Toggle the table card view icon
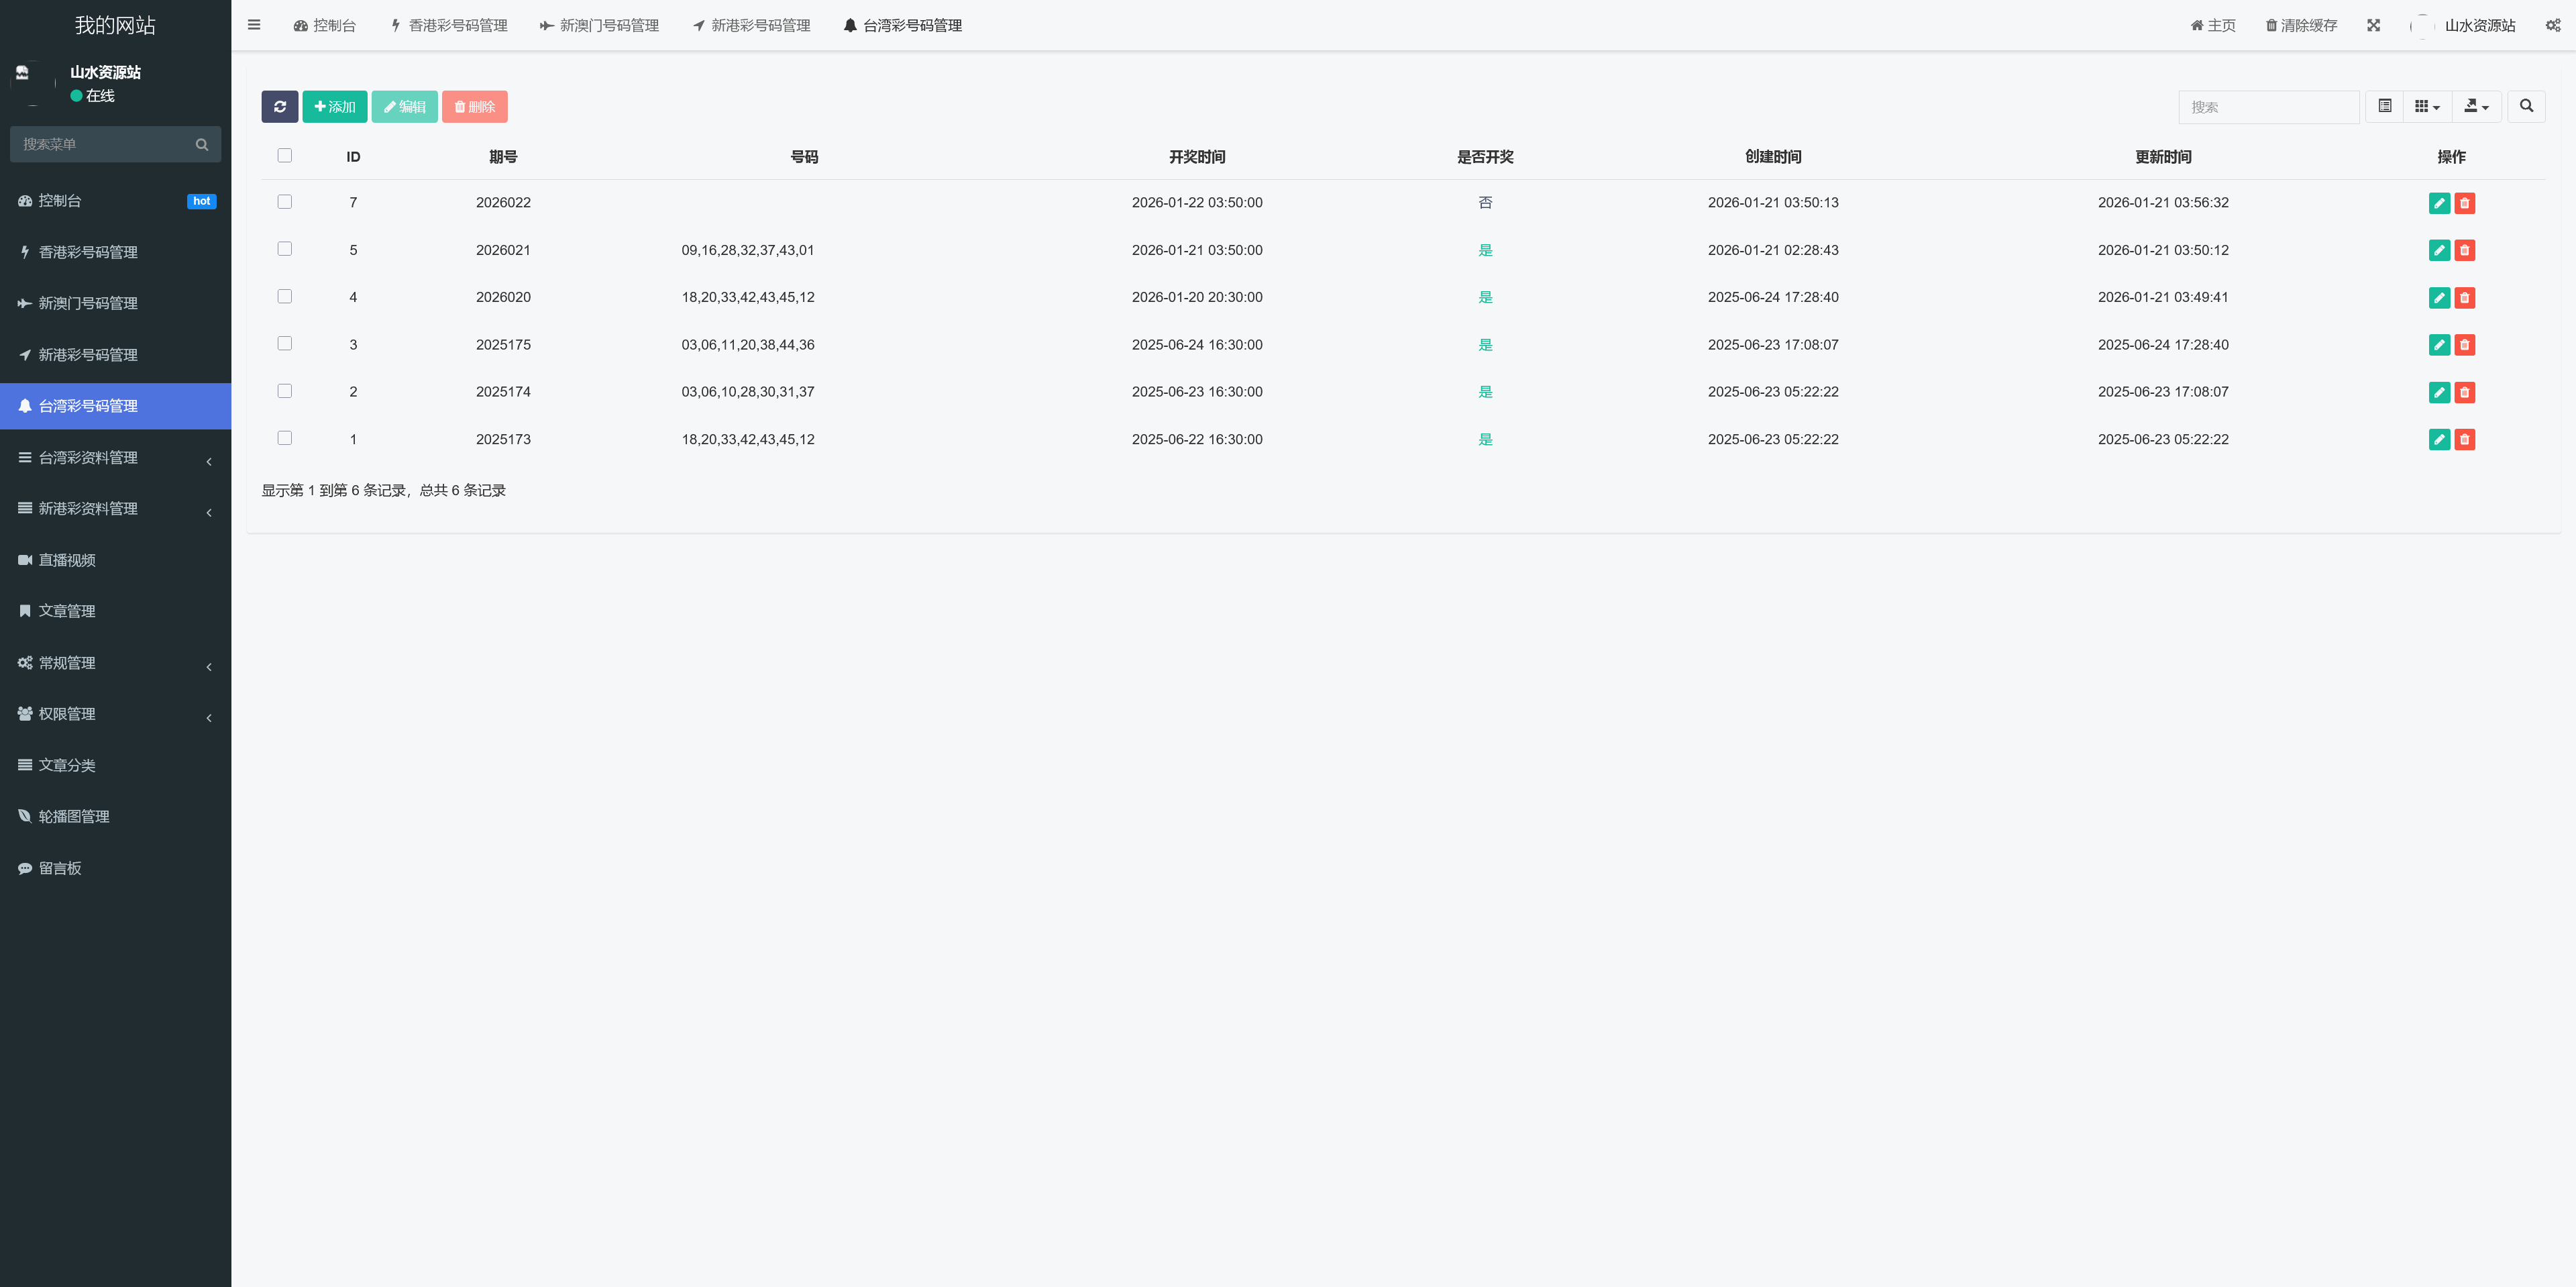2576x1287 pixels. click(2384, 106)
